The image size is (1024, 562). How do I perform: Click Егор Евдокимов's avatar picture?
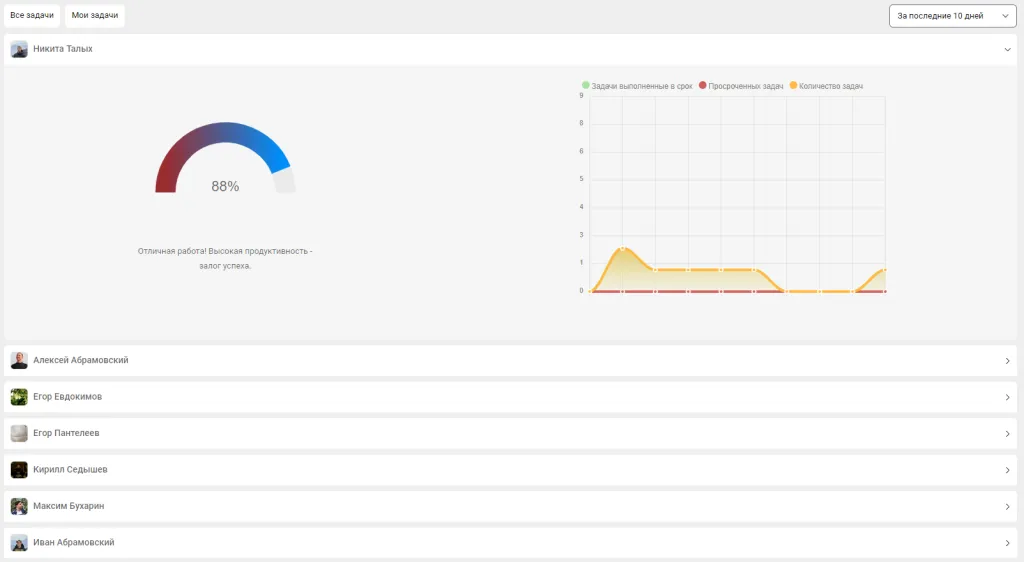tap(19, 397)
